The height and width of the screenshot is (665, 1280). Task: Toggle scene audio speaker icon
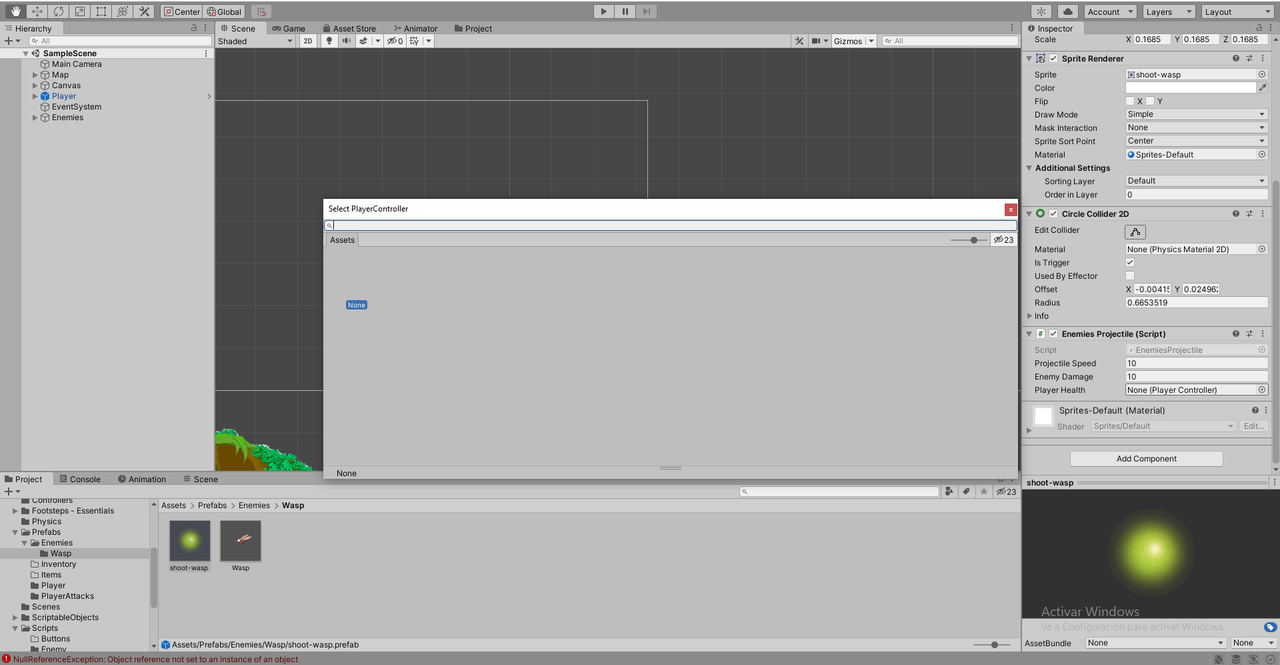point(346,41)
